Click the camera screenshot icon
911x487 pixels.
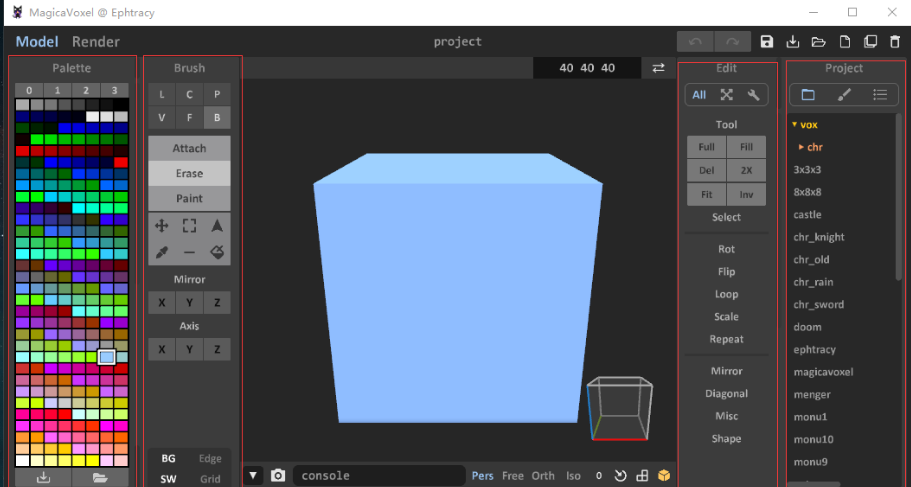point(278,476)
